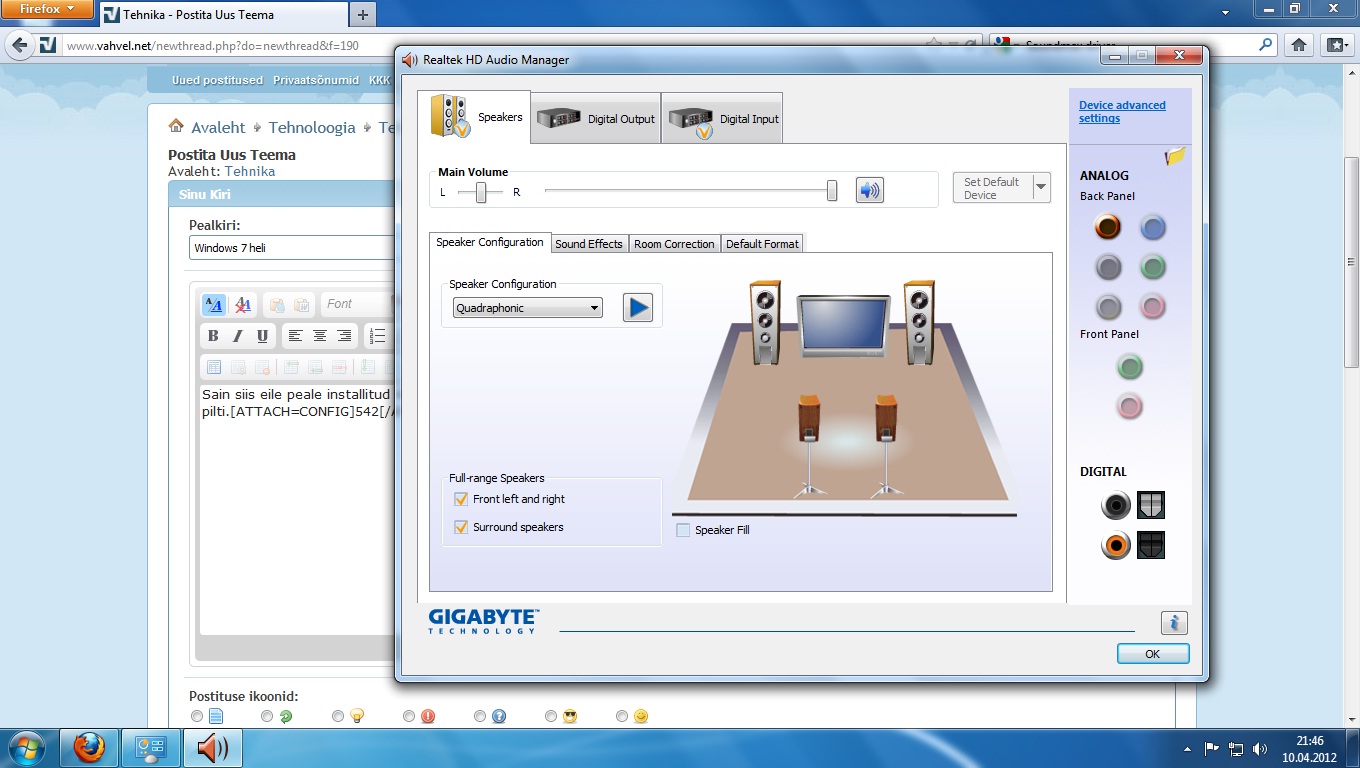Play the speaker configuration test sound

(x=637, y=307)
